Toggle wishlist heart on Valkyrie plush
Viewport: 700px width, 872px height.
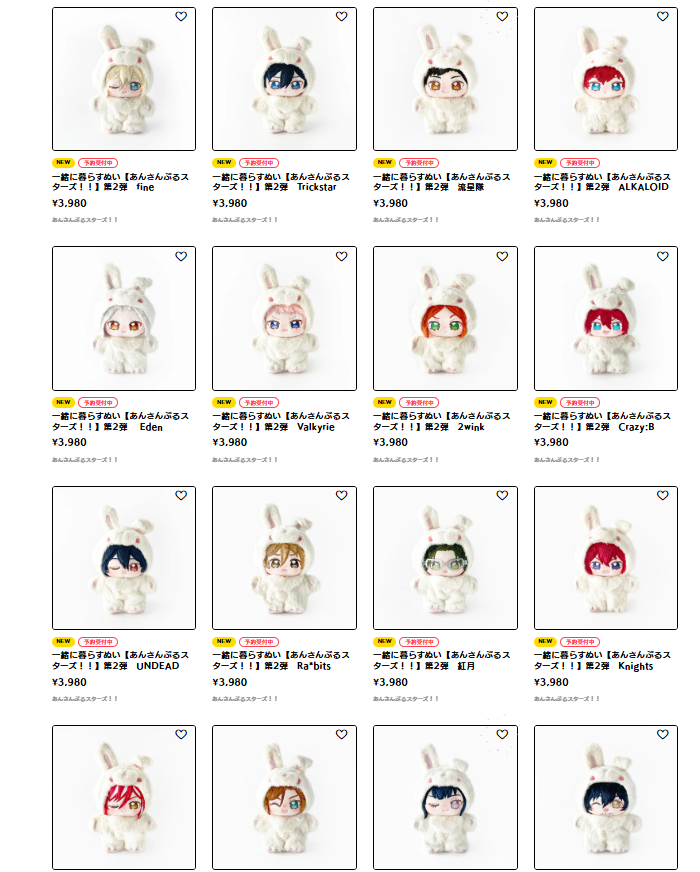[x=341, y=256]
